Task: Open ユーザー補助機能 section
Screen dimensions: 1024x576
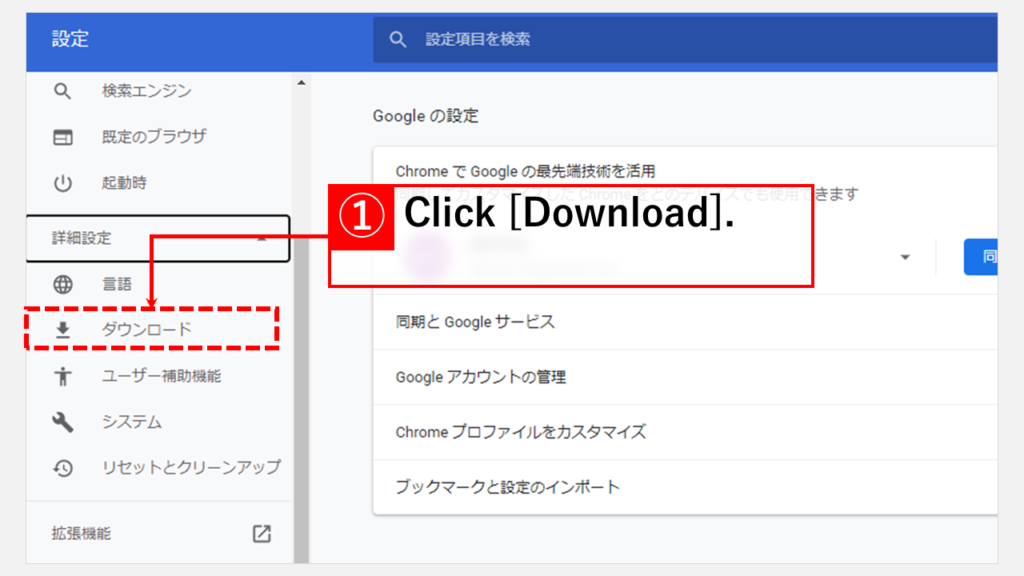Action: pyautogui.click(x=161, y=376)
